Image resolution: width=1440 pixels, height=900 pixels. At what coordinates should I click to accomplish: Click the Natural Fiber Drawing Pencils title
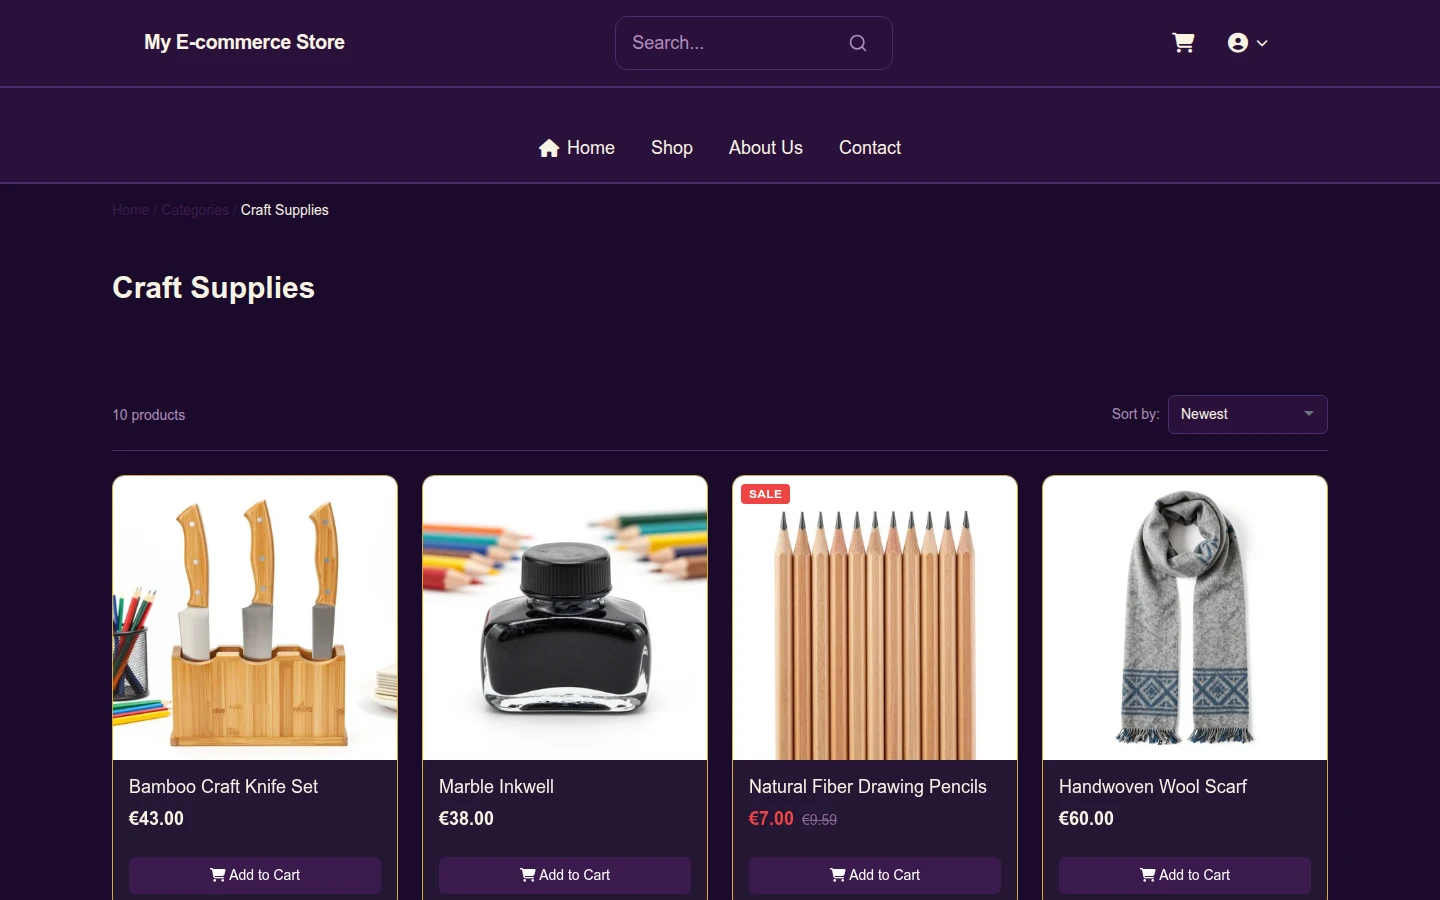click(868, 787)
